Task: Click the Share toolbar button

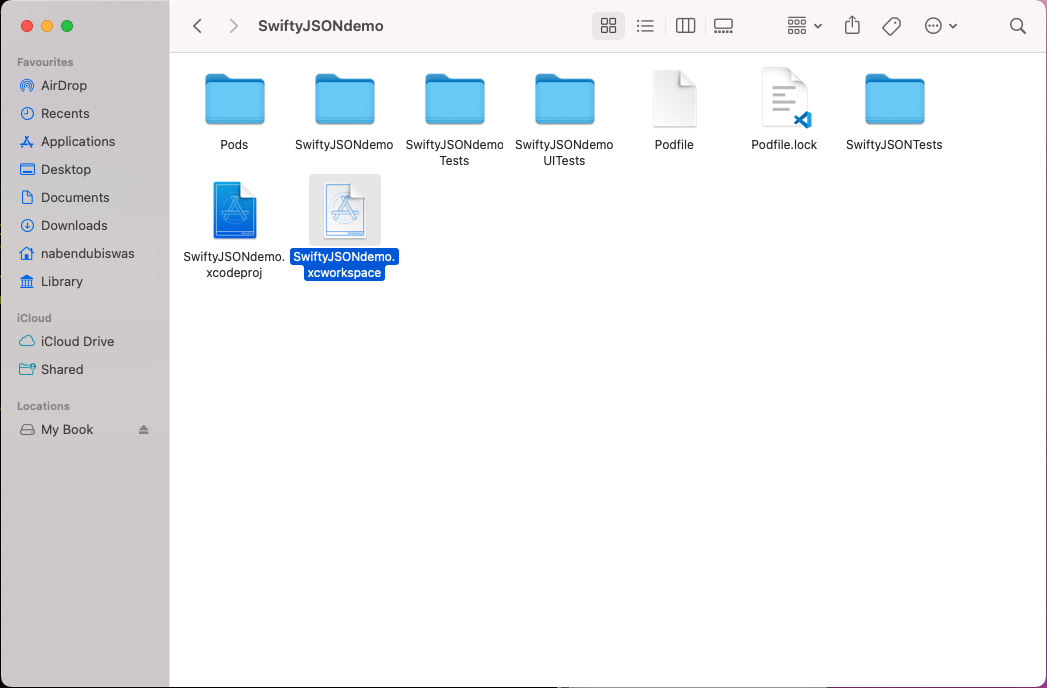Action: [x=852, y=26]
